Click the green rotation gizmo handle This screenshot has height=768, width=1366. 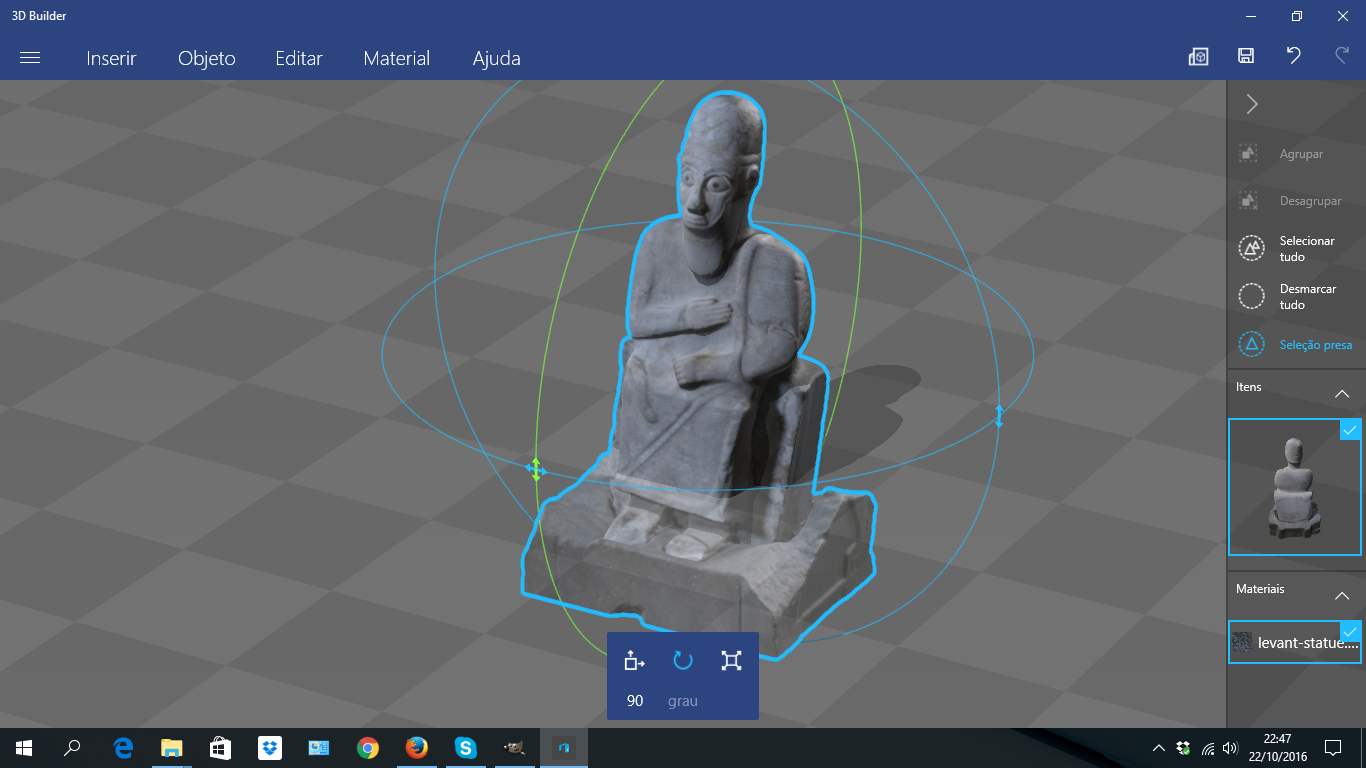pos(536,469)
